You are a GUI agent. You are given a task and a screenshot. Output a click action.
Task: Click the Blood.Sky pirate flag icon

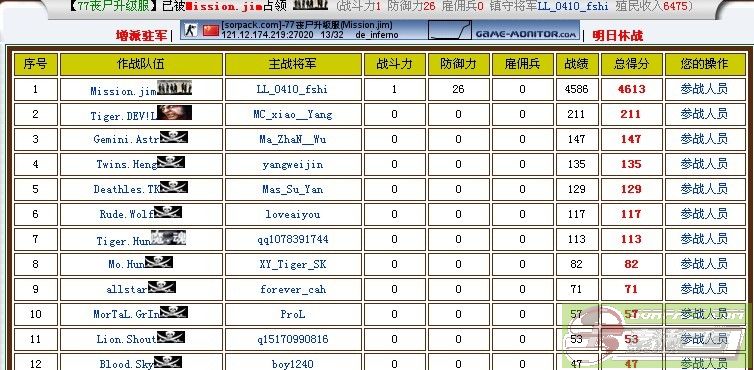click(168, 362)
